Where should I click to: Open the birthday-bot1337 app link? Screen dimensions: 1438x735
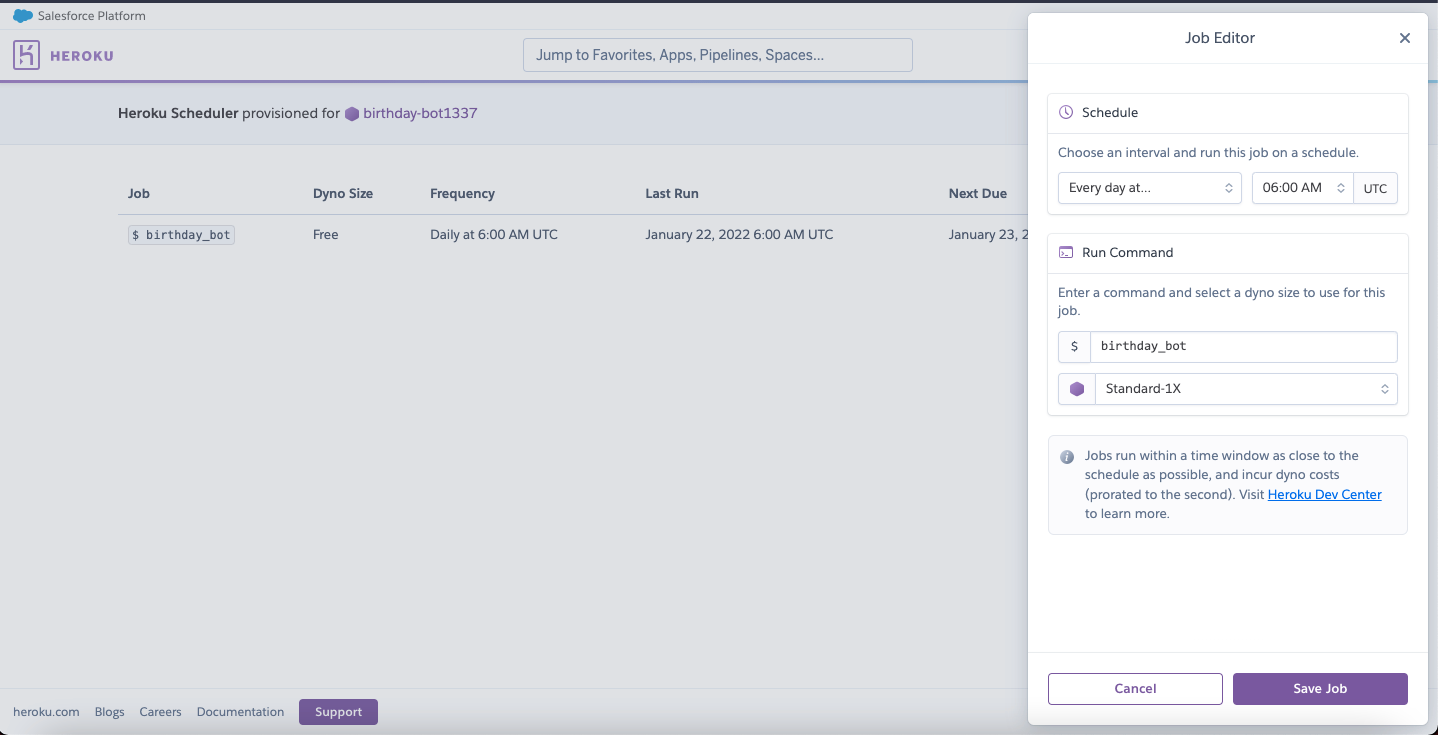[x=420, y=113]
